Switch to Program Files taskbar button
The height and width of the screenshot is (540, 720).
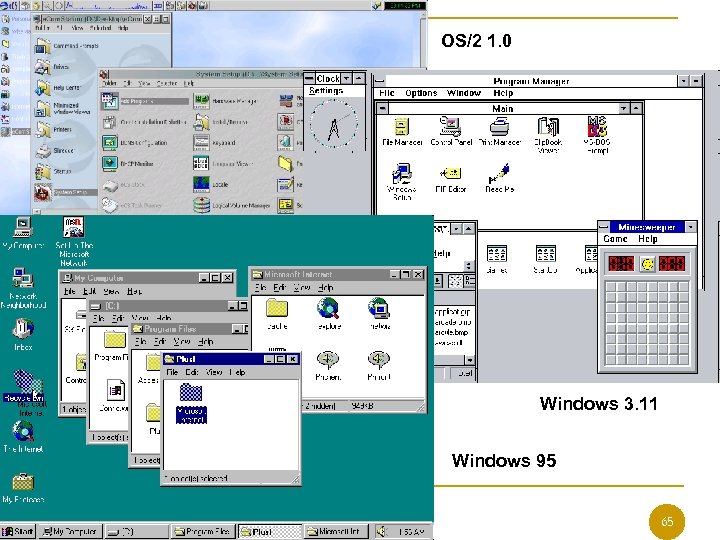tap(202, 532)
